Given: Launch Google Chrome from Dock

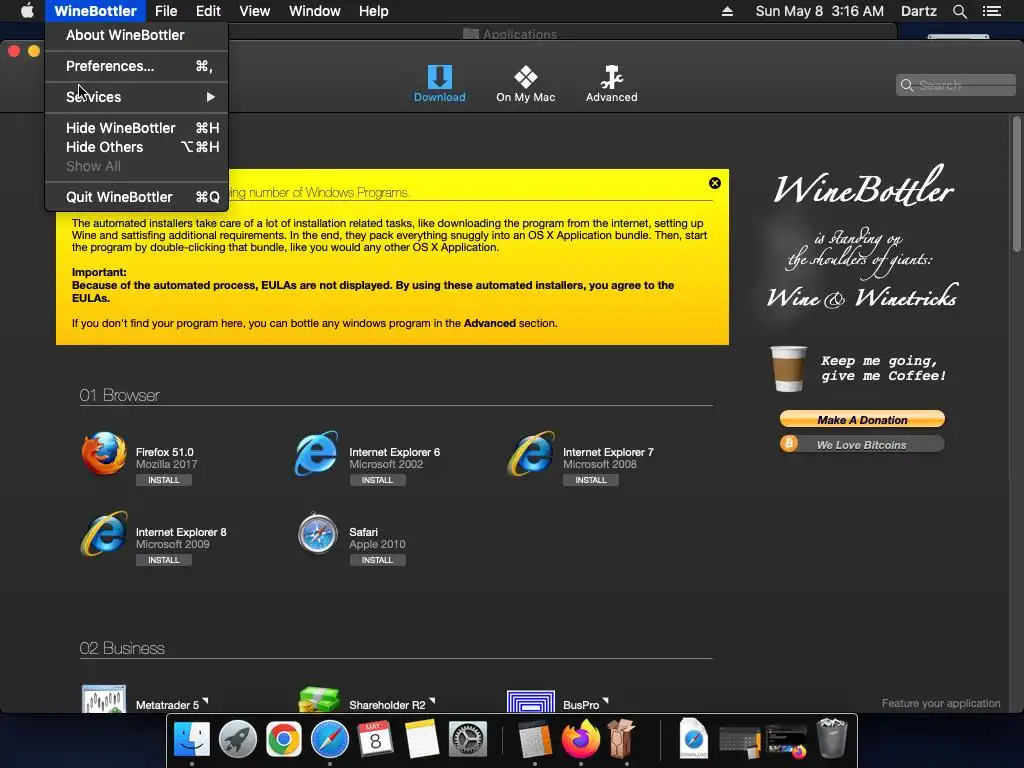Looking at the screenshot, I should pos(283,739).
